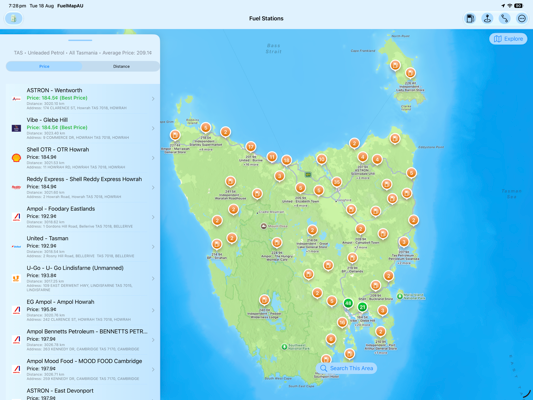The height and width of the screenshot is (400, 533).
Task: Expand Ampol - Foodary Eastlands chevron
Action: (153, 217)
